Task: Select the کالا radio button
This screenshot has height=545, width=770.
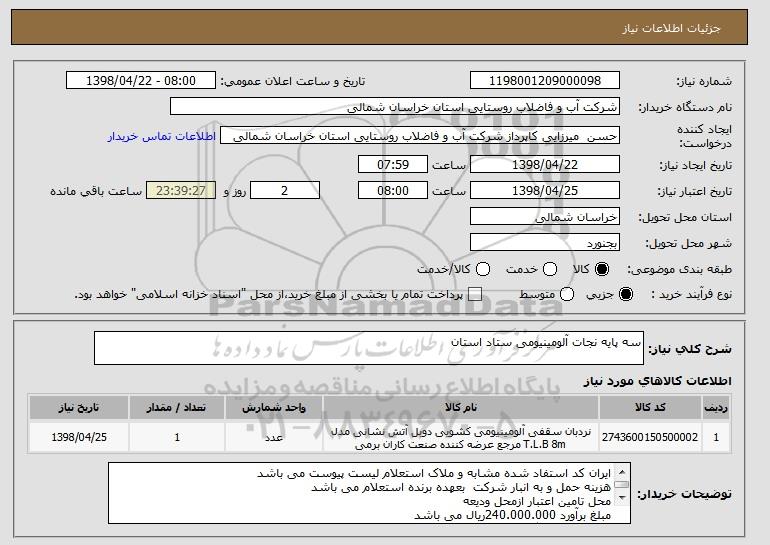Action: (x=602, y=269)
